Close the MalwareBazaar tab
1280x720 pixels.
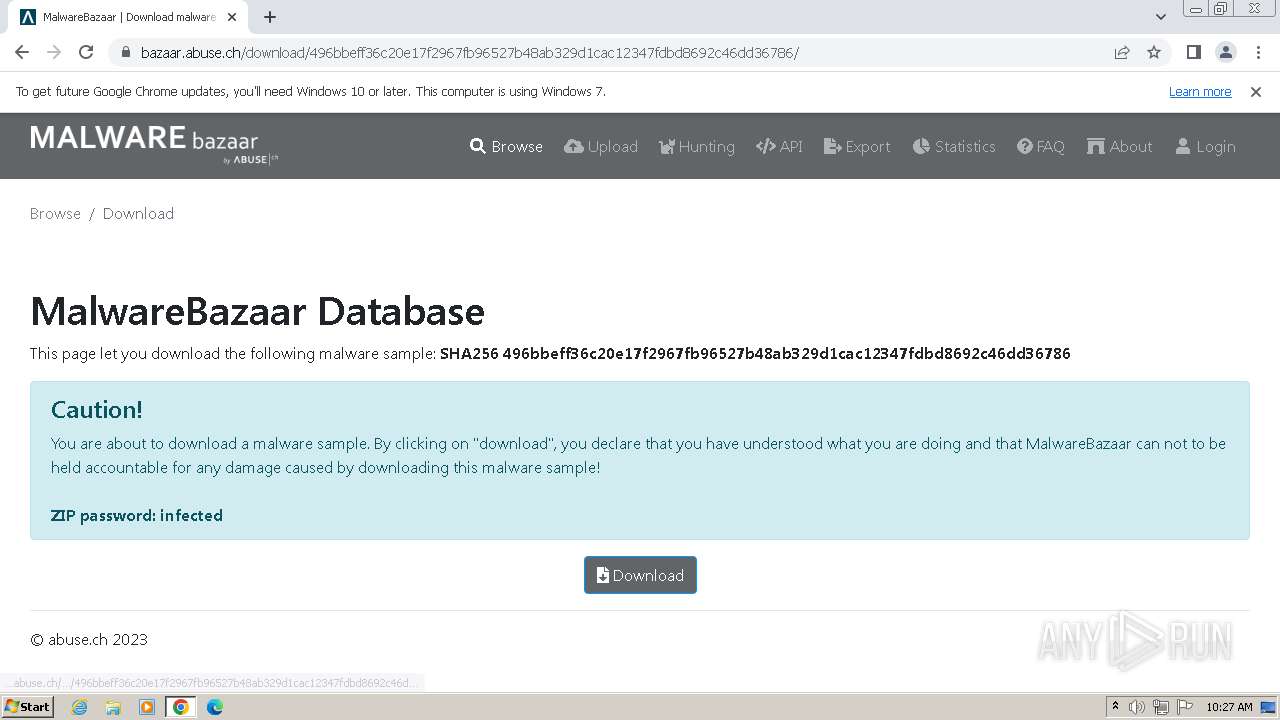(232, 17)
